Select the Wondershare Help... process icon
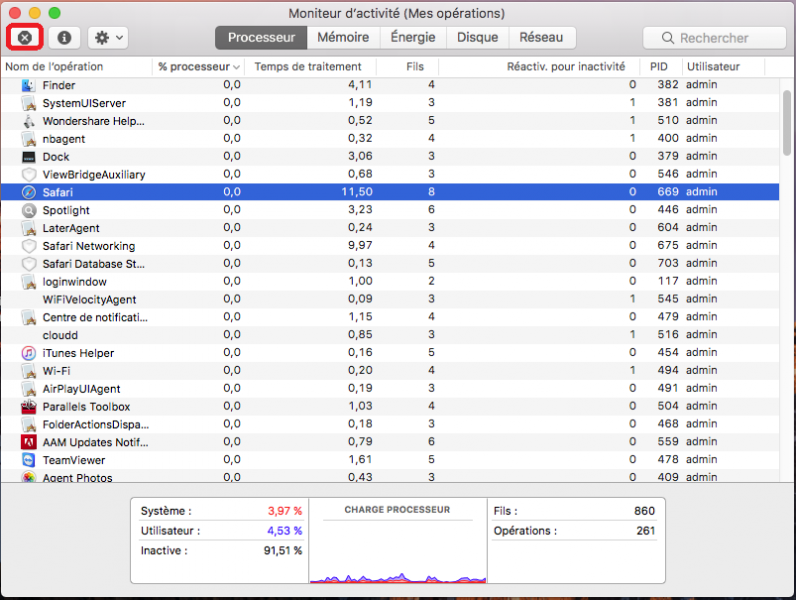 tap(28, 121)
